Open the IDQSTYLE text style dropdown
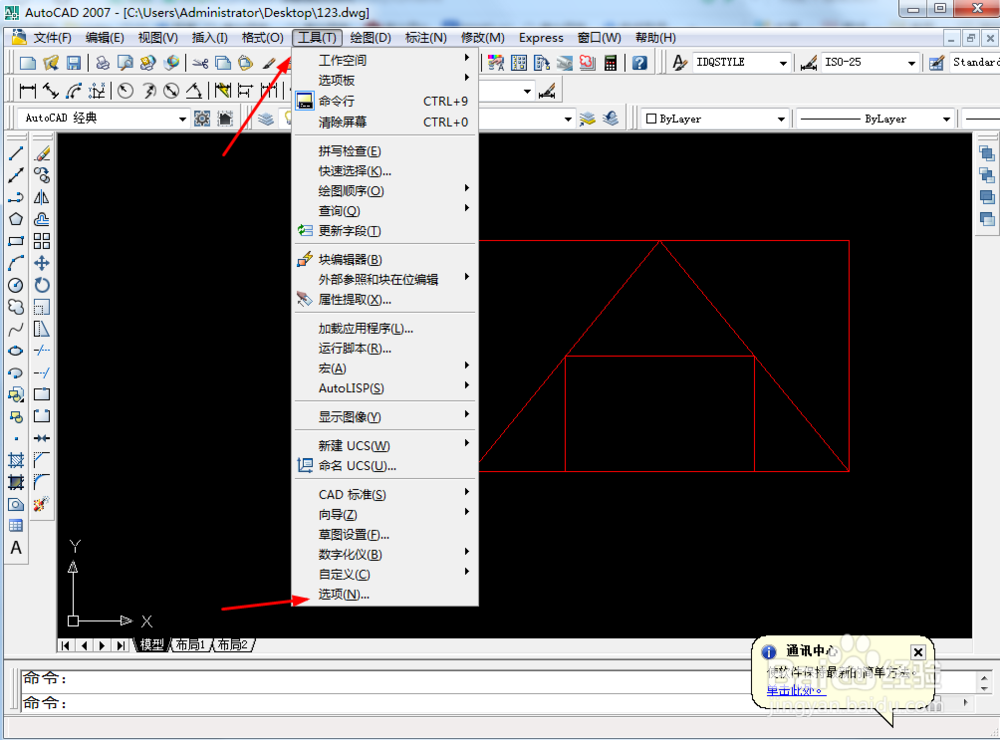This screenshot has height=740, width=1000. click(x=783, y=63)
